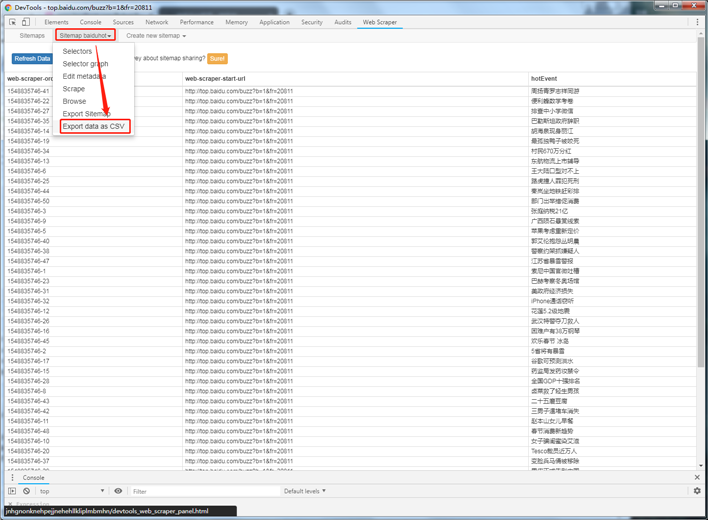Click the orange Sure! button
This screenshot has width=708, height=520.
(x=217, y=59)
